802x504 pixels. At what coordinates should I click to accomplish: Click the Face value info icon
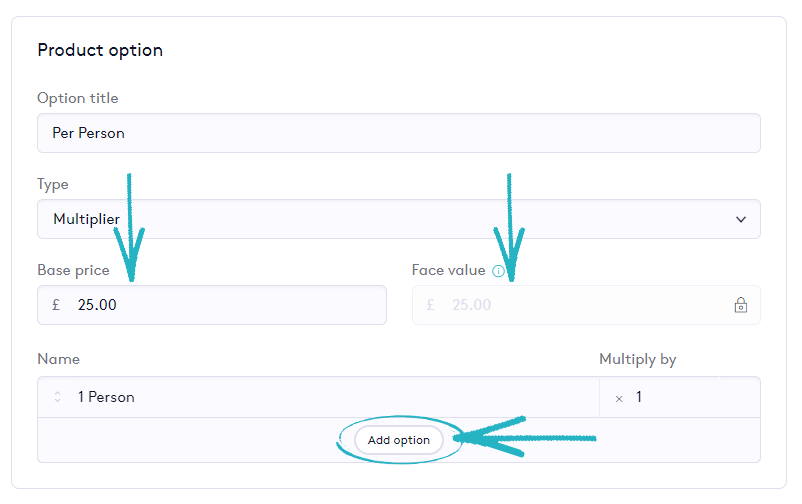tap(498, 271)
